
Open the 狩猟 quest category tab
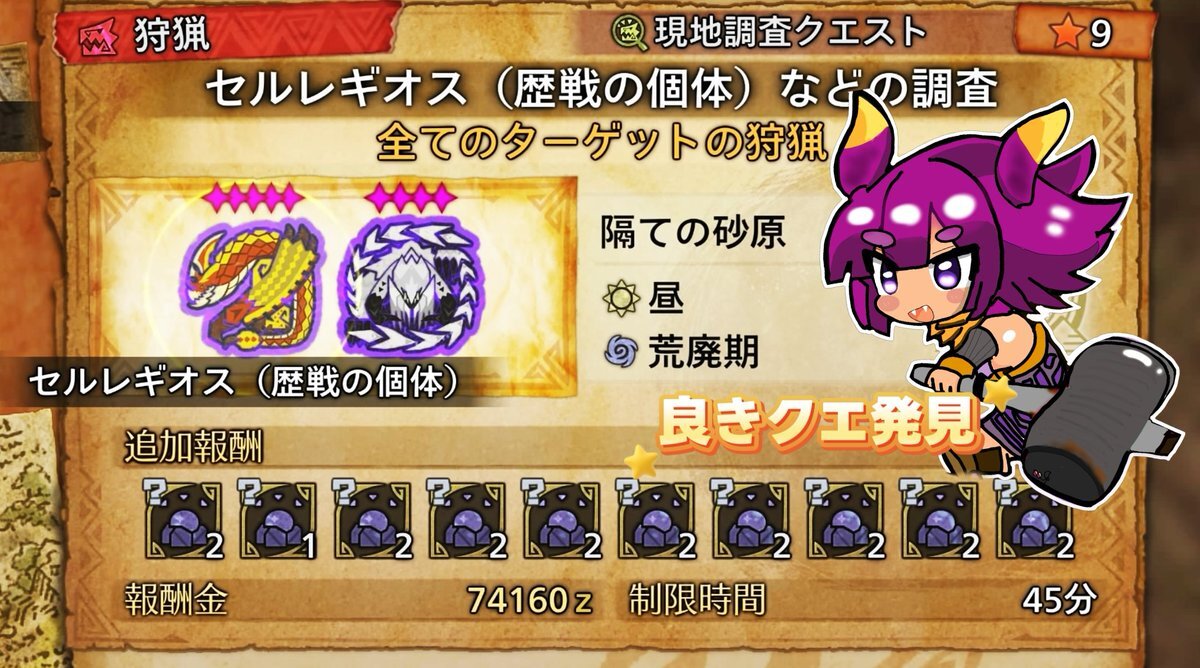pyautogui.click(x=167, y=34)
